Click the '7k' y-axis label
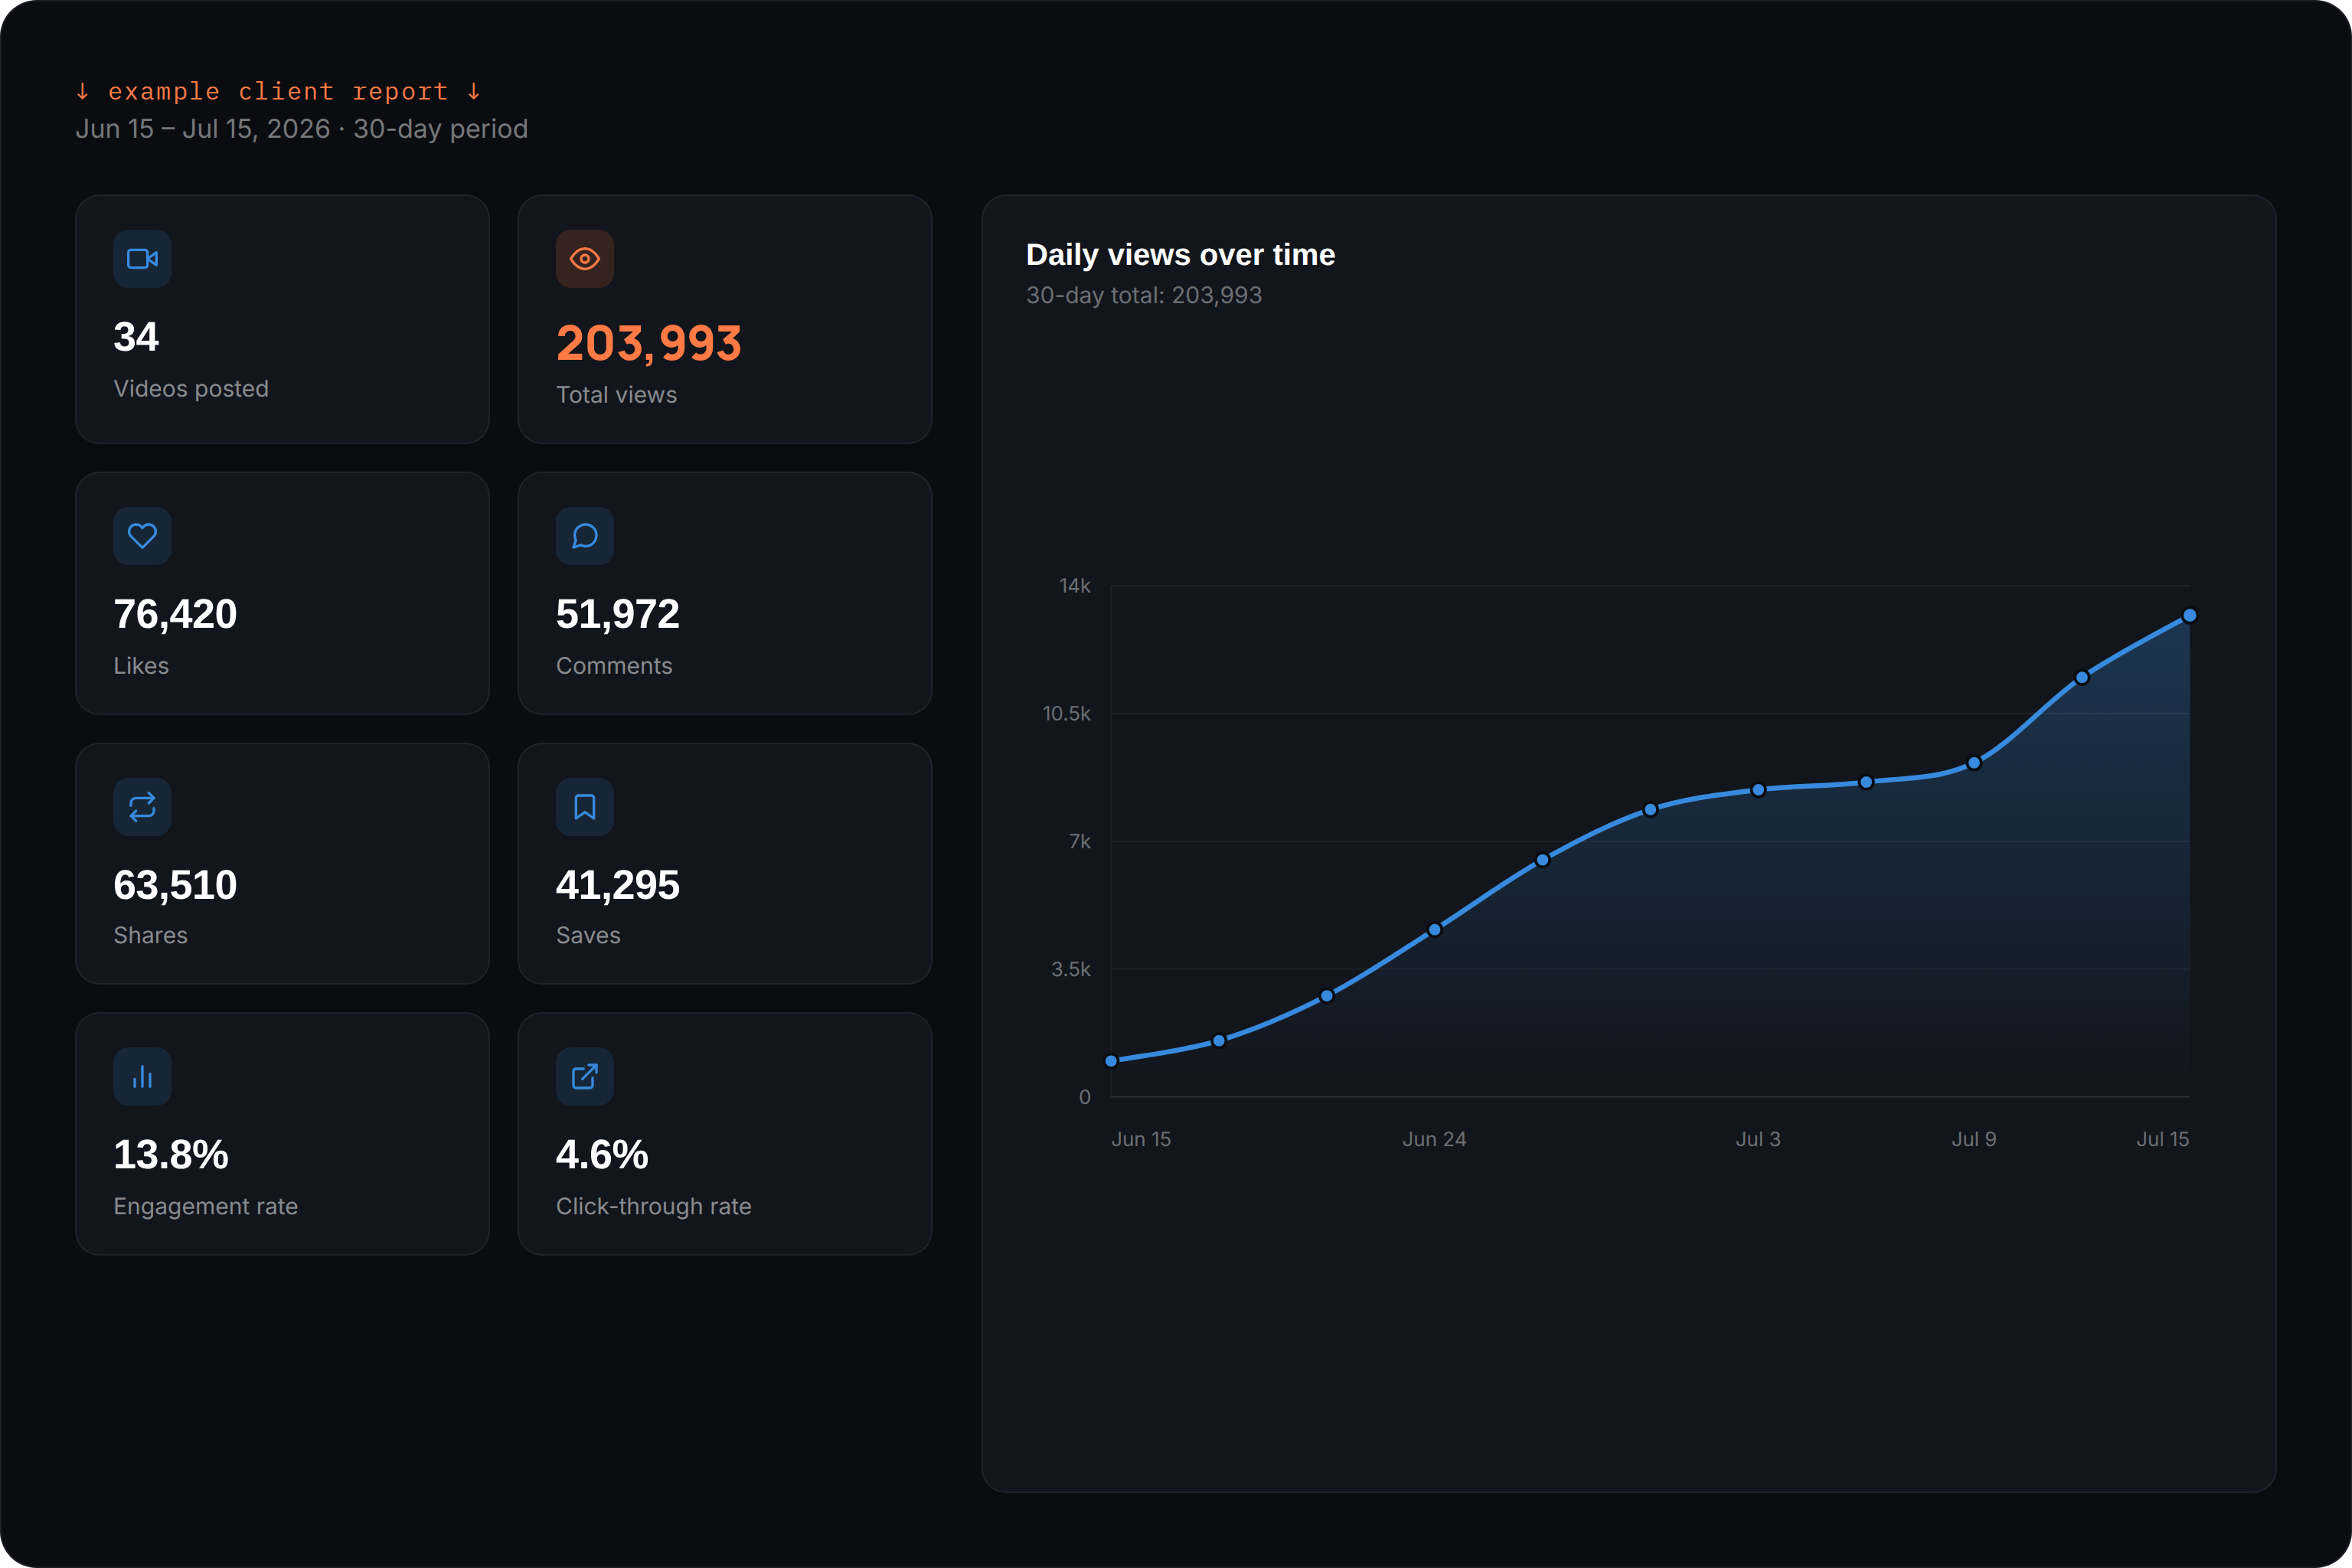Screen dimensions: 2352x1568 click(x=1080, y=842)
